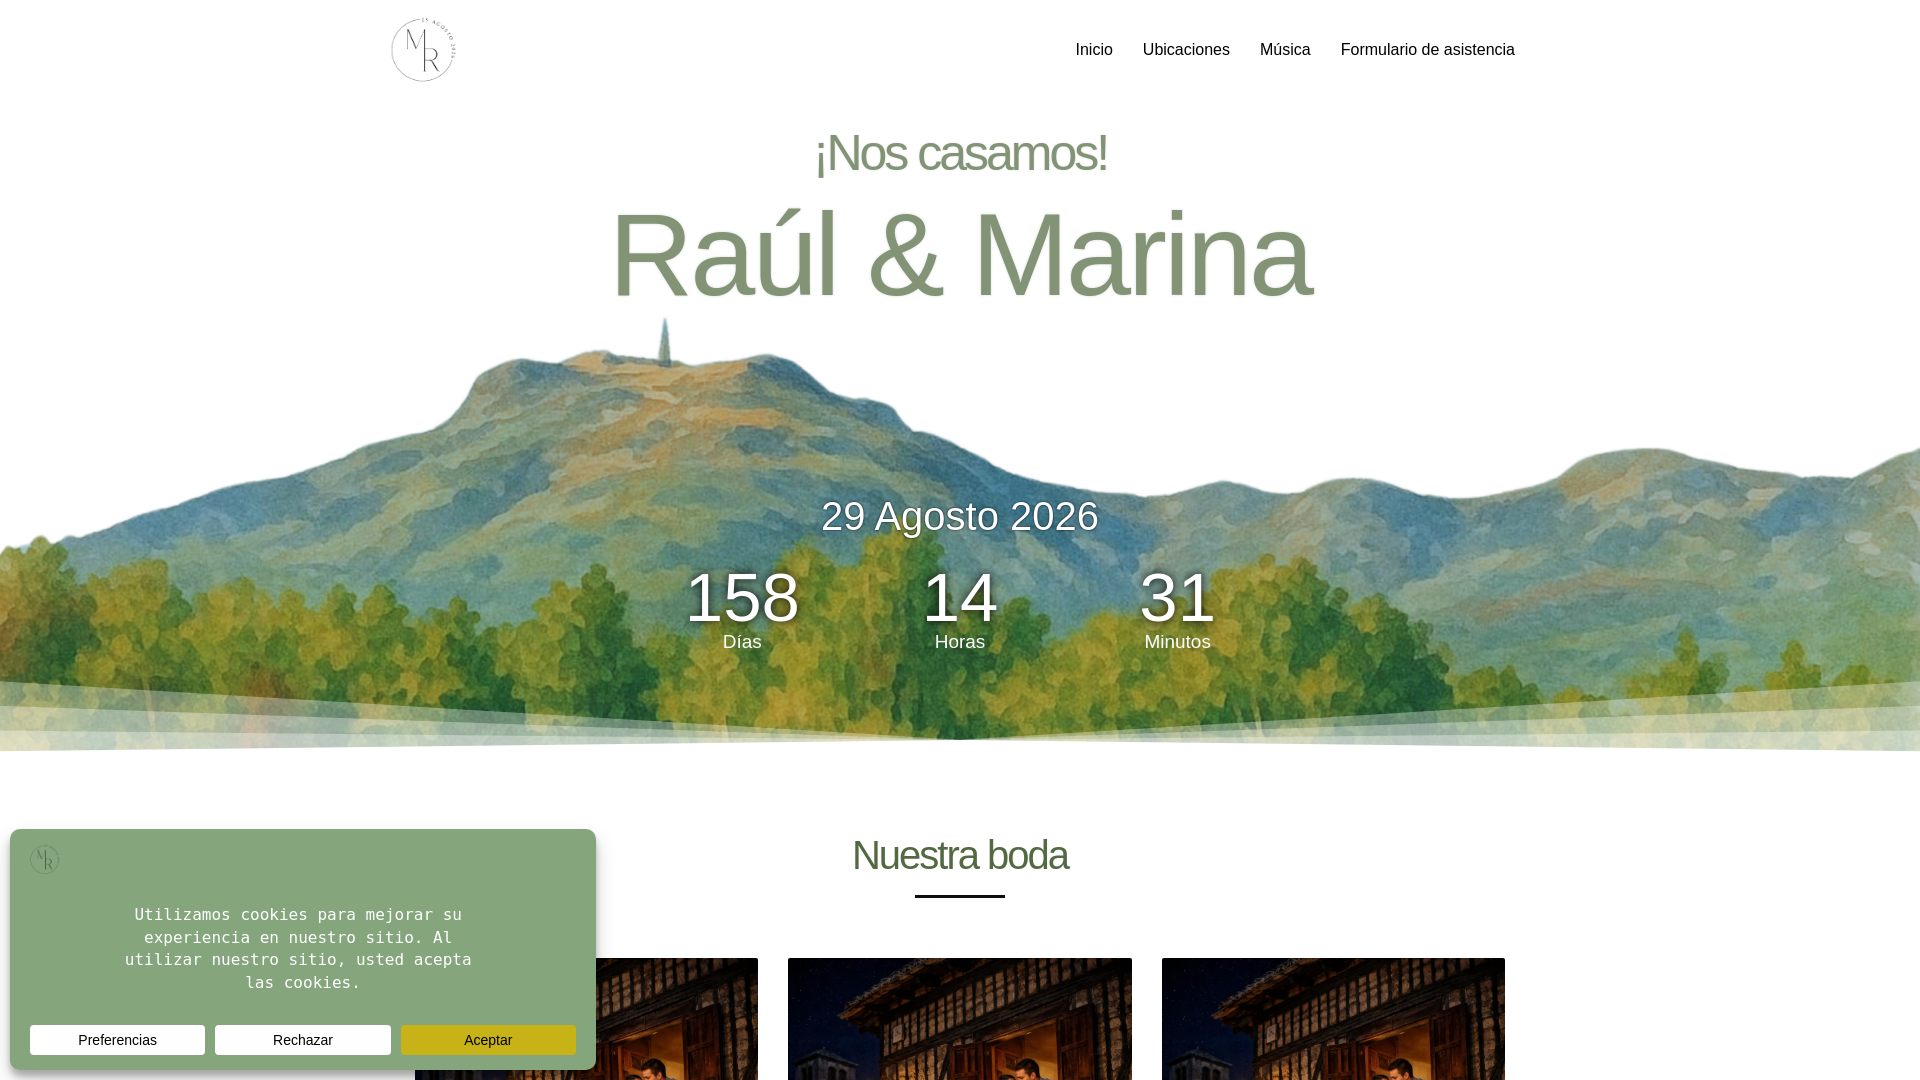Click the 31 Minutos countdown value
1920x1080 pixels.
(x=1177, y=597)
